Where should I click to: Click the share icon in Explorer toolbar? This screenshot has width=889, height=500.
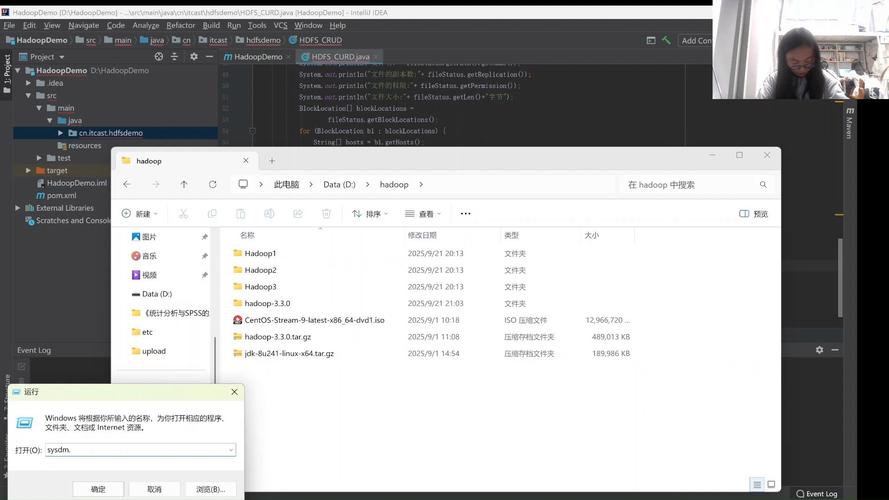pyautogui.click(x=298, y=214)
